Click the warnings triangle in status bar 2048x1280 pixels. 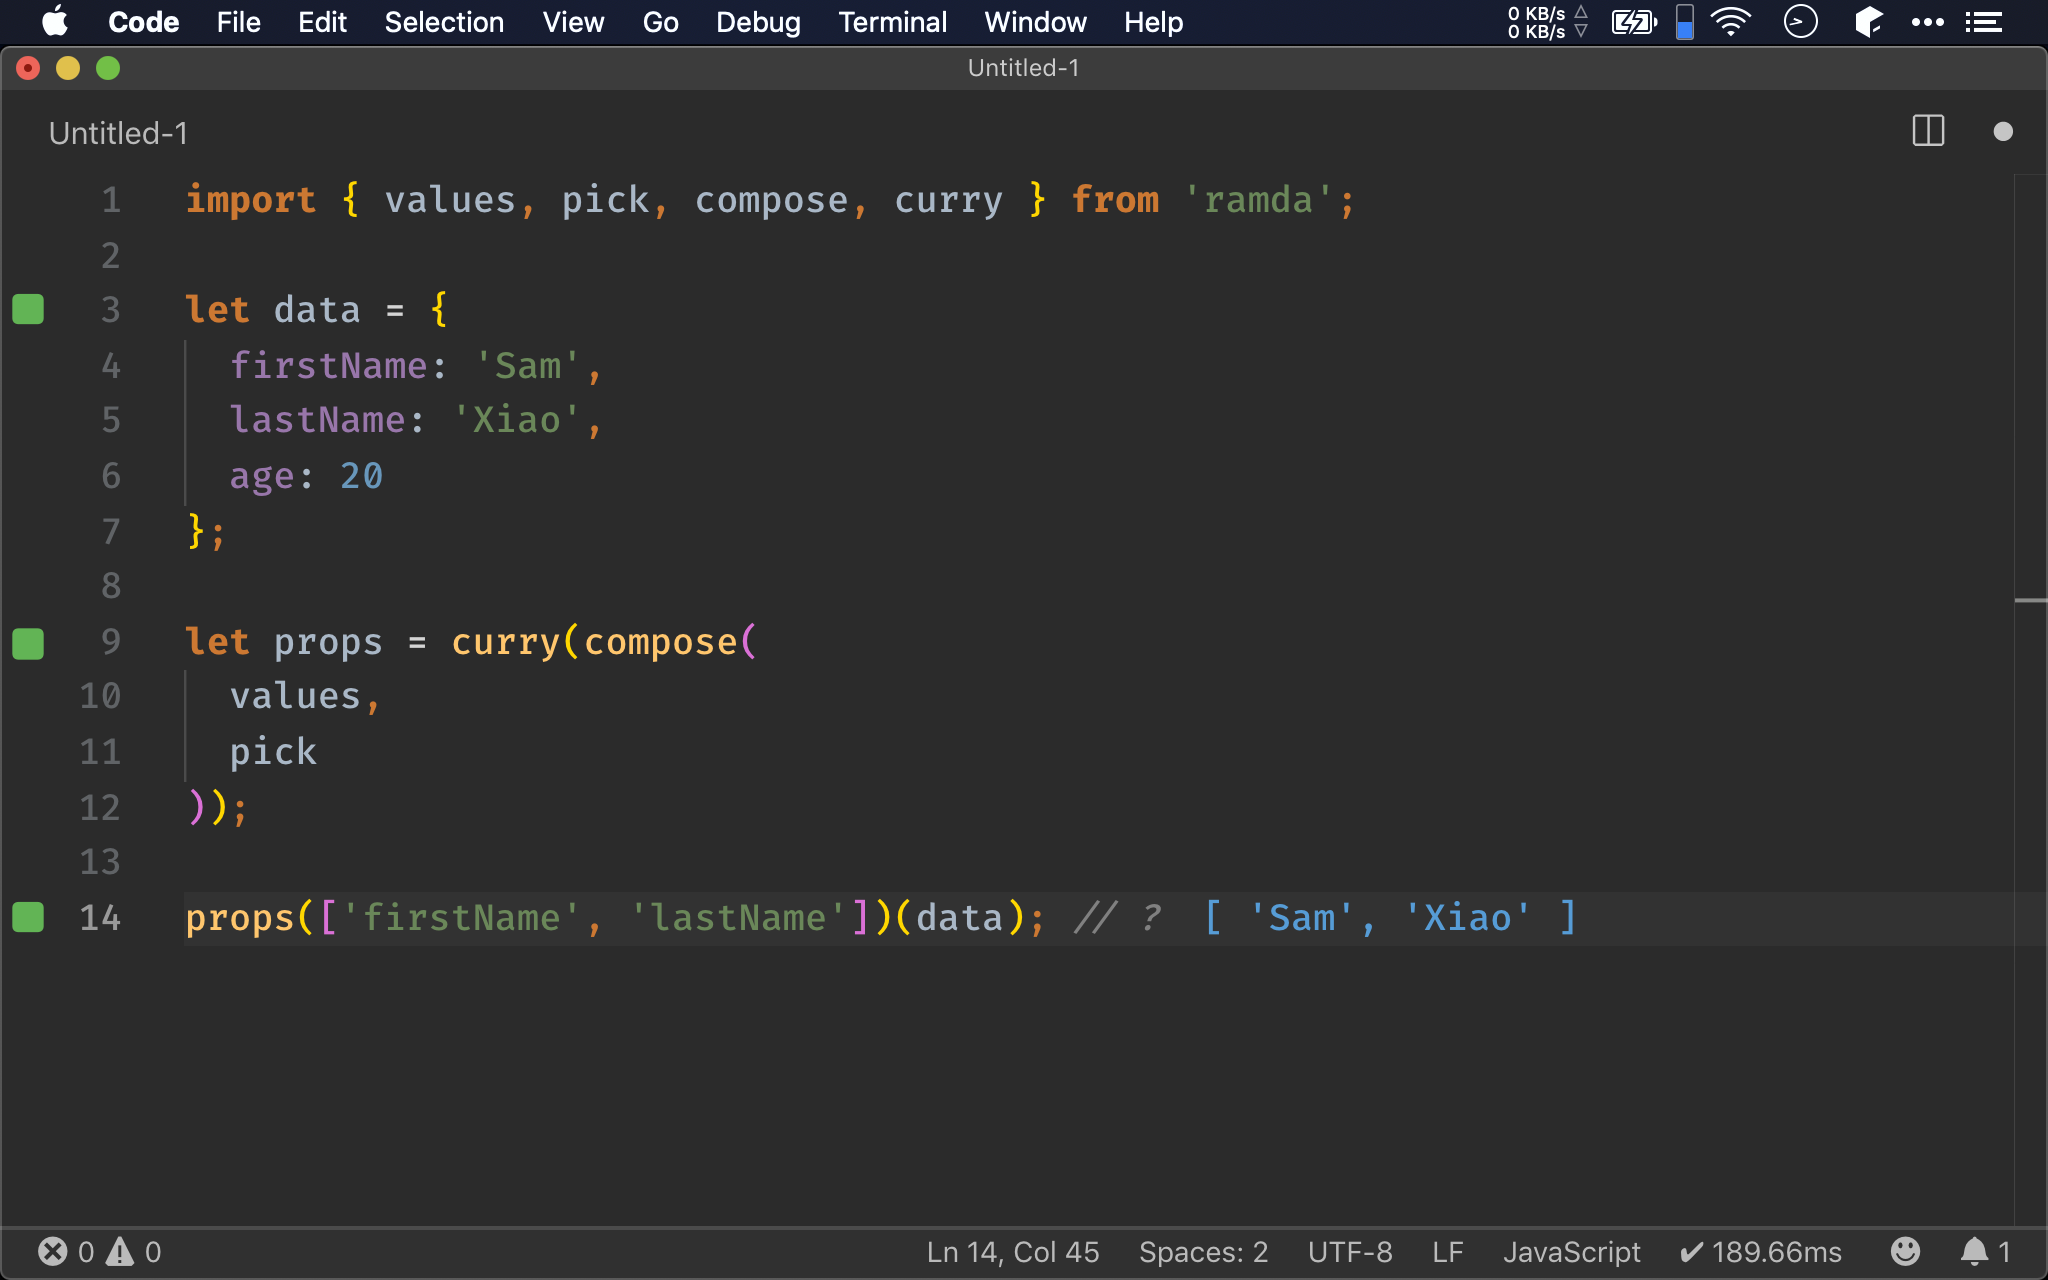120,1251
